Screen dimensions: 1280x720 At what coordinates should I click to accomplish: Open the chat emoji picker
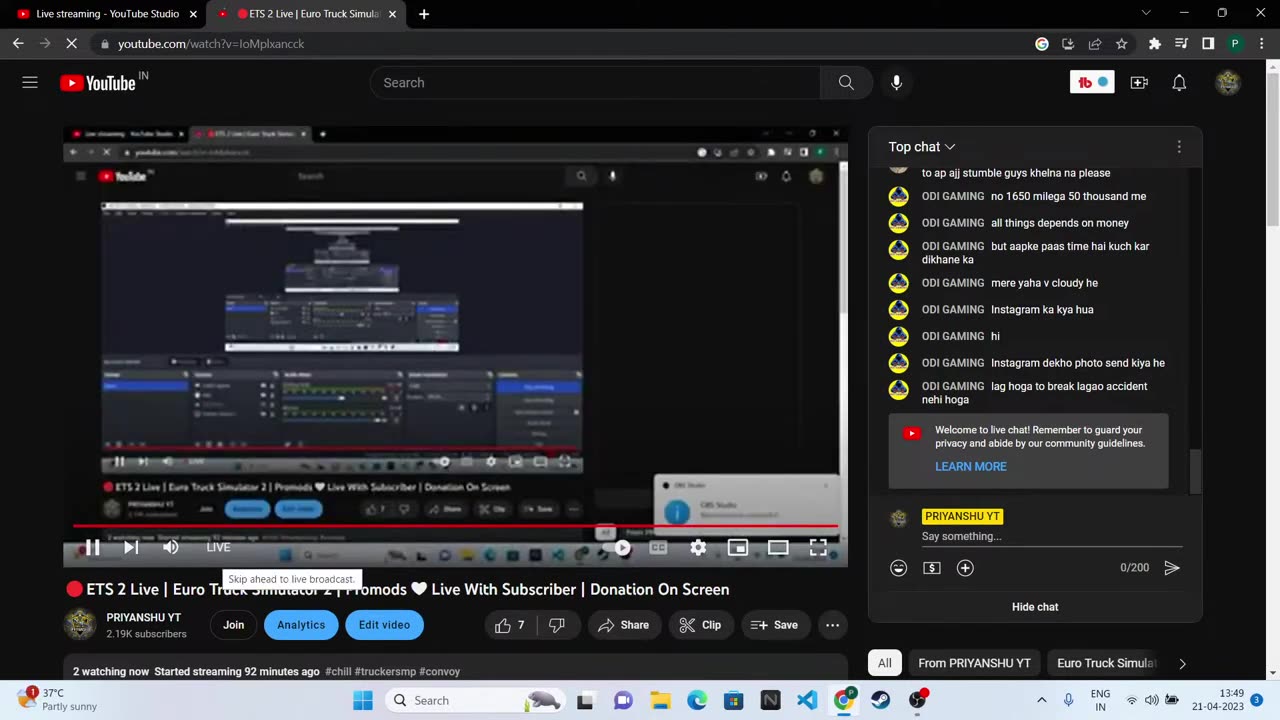tap(899, 568)
